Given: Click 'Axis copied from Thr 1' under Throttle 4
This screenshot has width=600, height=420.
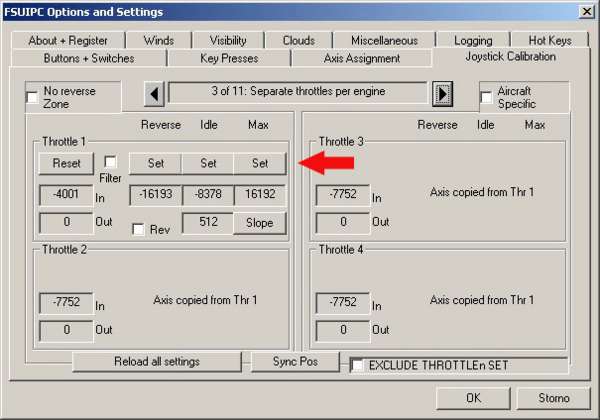Looking at the screenshot, I should (x=482, y=300).
